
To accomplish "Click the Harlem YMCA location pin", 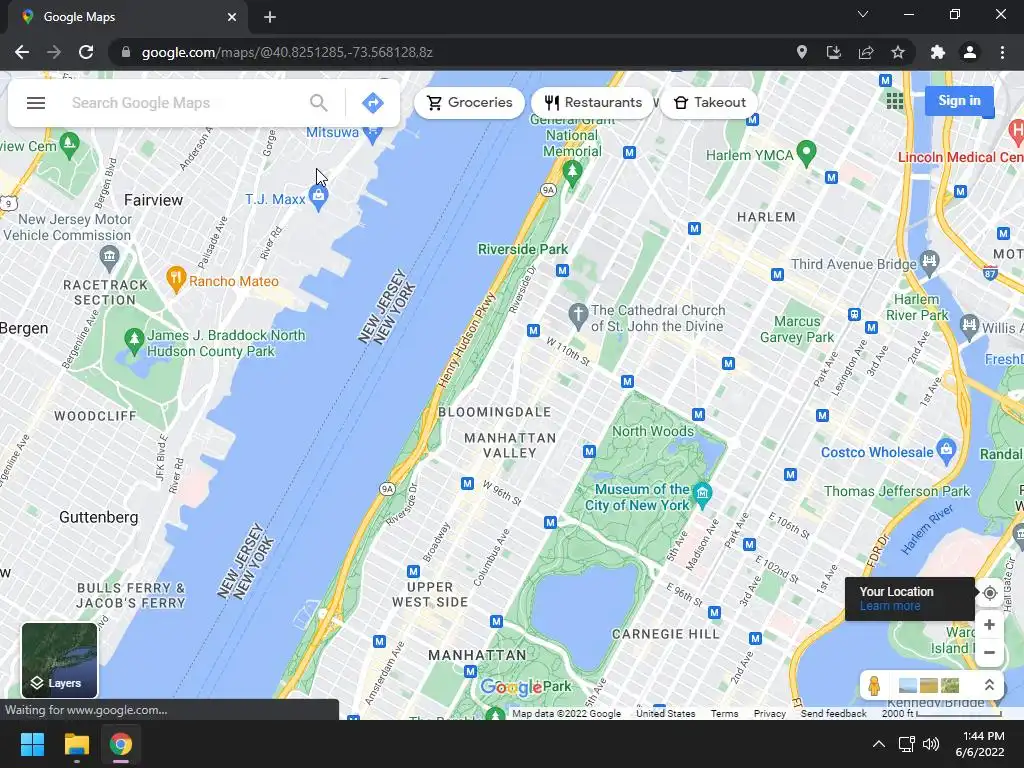I will tap(807, 153).
